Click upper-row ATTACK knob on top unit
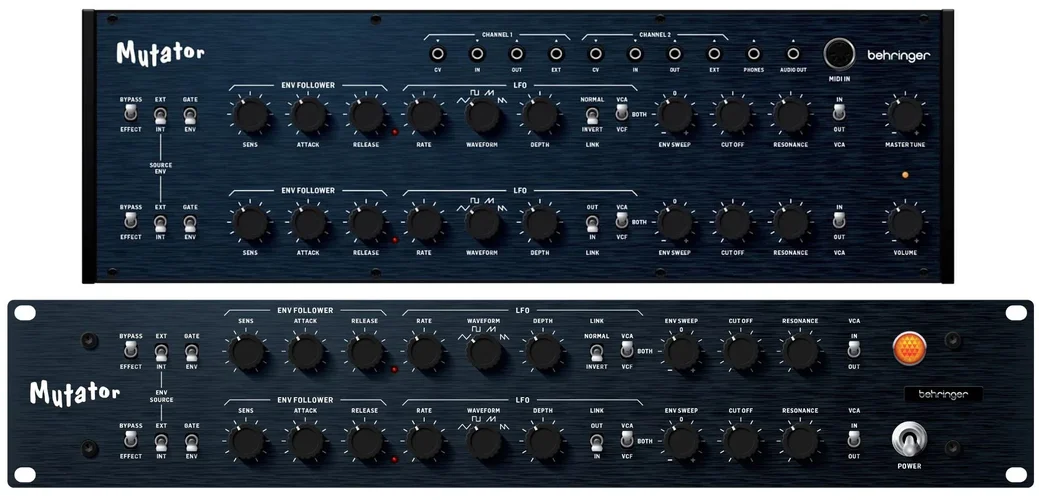The height and width of the screenshot is (500, 1039). pos(309,115)
